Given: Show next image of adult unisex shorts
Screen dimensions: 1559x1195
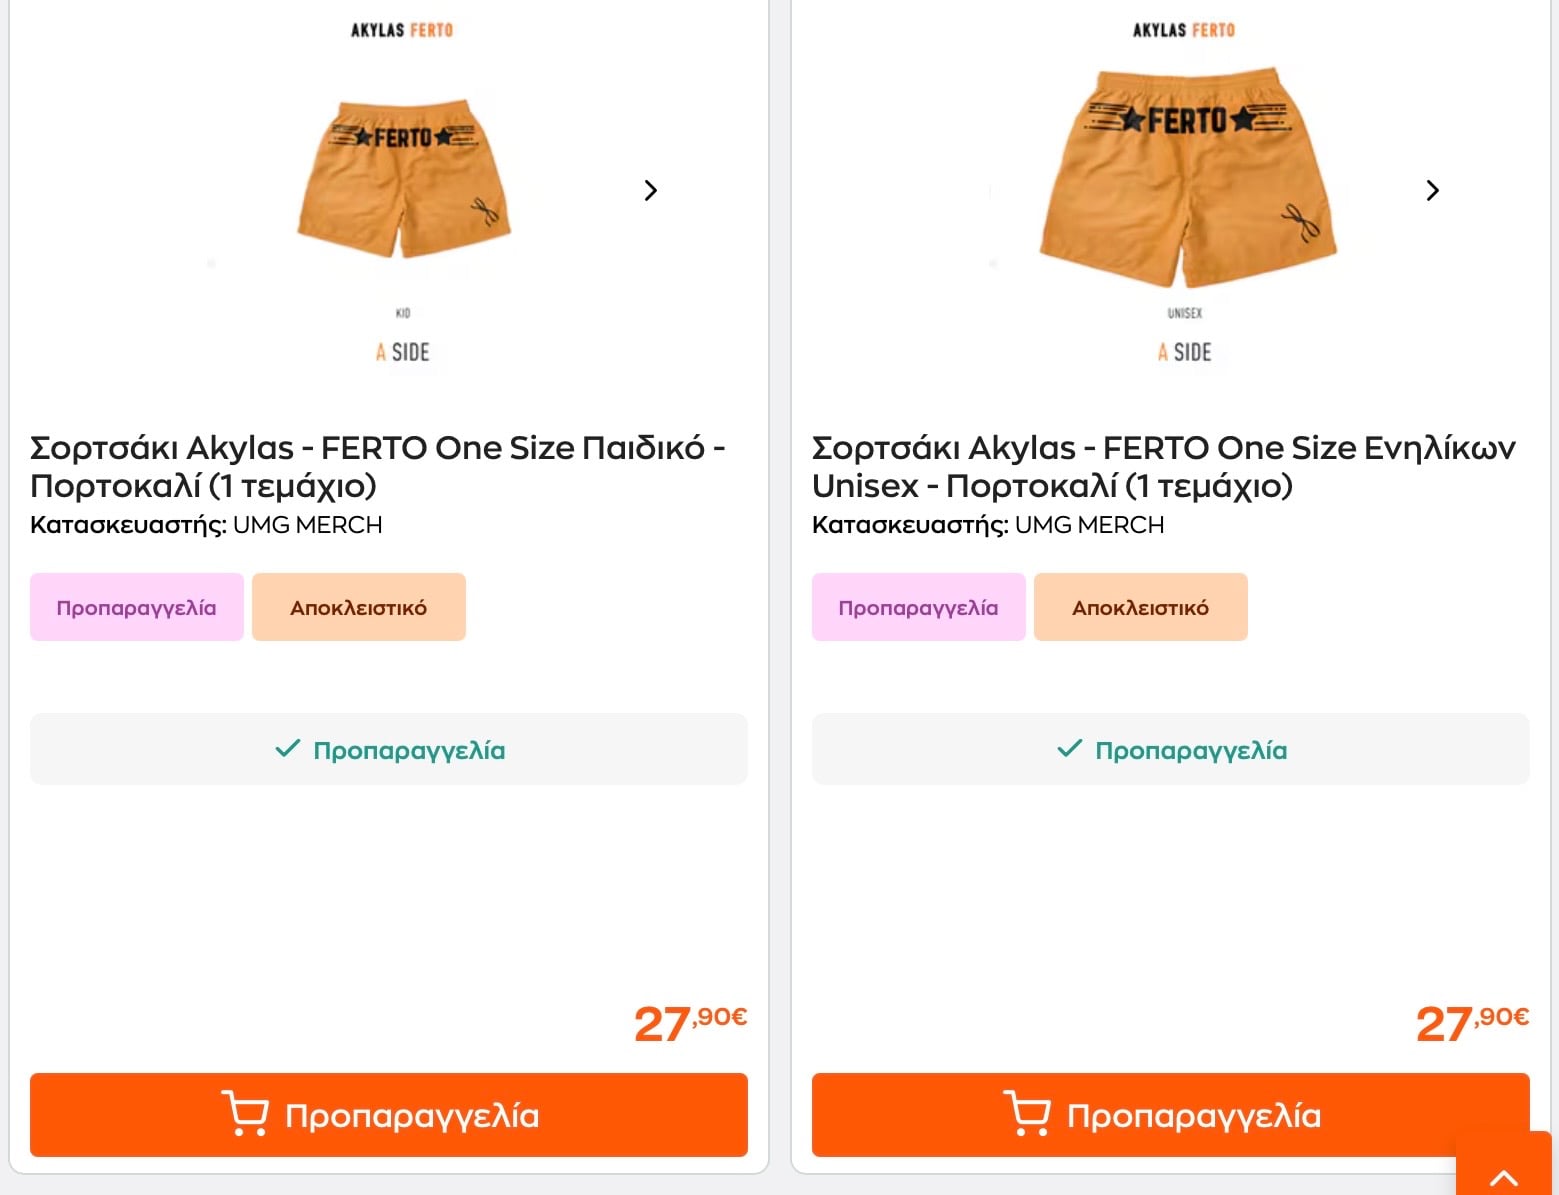Looking at the screenshot, I should [x=1432, y=190].
